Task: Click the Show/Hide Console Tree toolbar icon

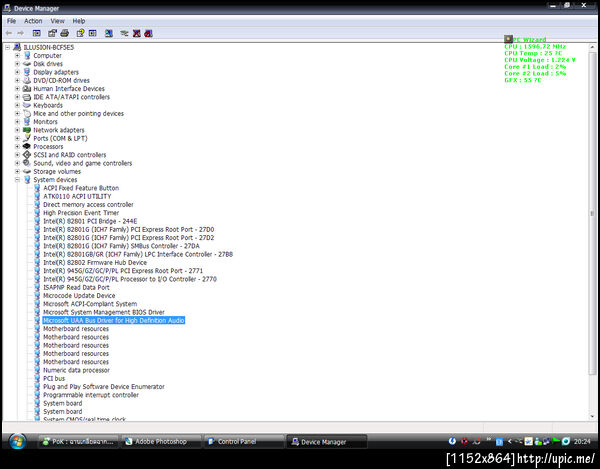Action: [x=36, y=33]
